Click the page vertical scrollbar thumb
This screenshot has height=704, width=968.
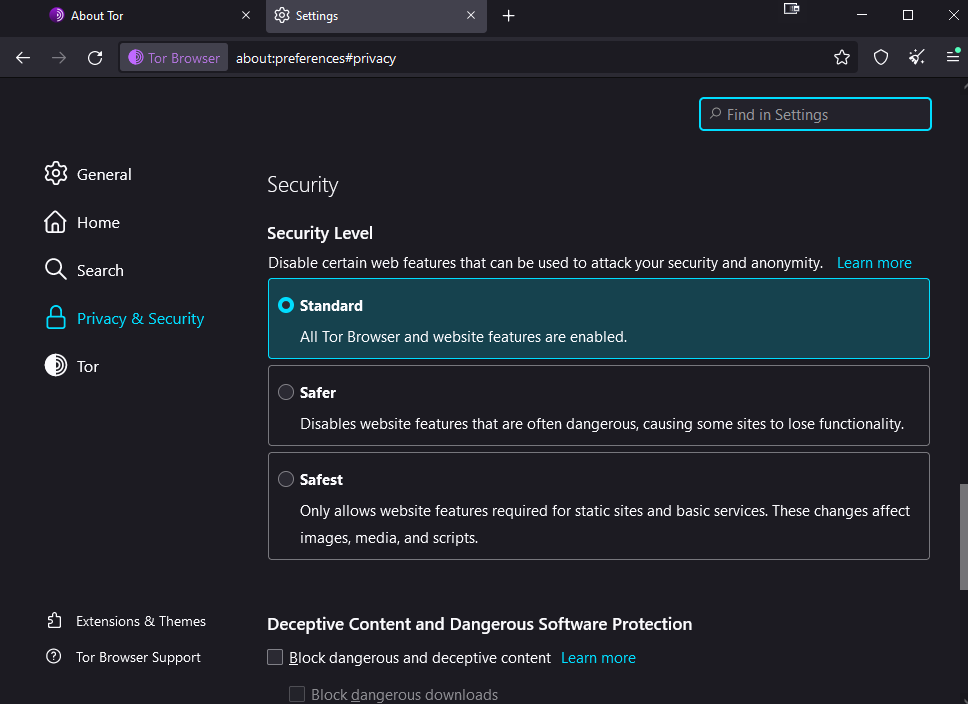click(964, 537)
